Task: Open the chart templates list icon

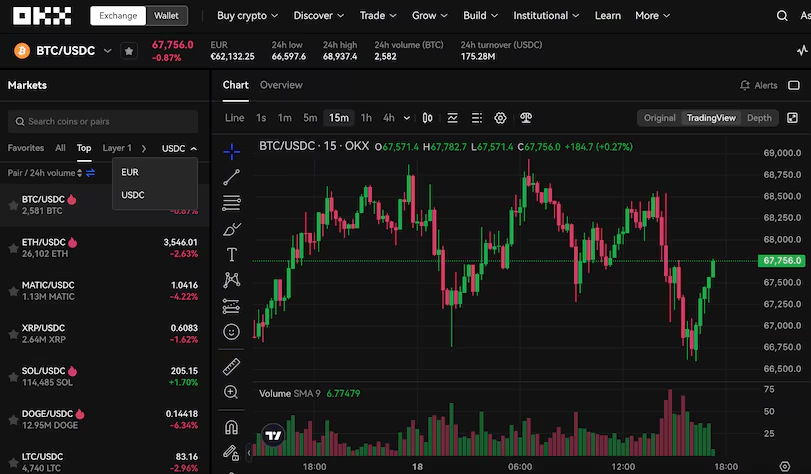Action: 476,118
